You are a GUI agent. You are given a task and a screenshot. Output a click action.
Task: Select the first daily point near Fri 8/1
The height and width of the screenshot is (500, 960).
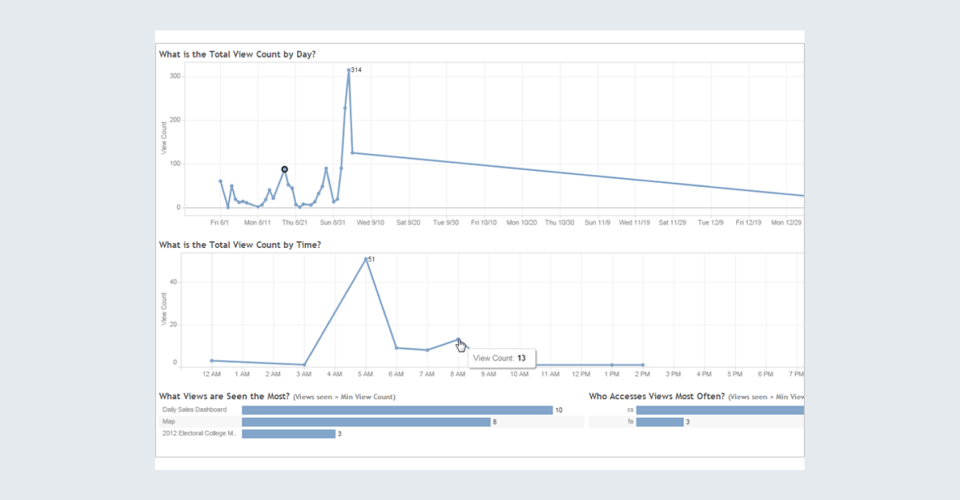click(x=220, y=181)
